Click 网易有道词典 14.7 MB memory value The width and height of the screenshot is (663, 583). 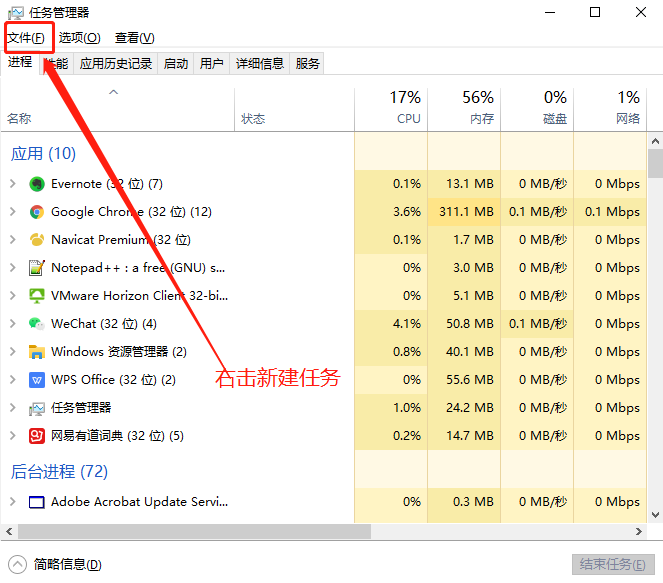(x=470, y=436)
